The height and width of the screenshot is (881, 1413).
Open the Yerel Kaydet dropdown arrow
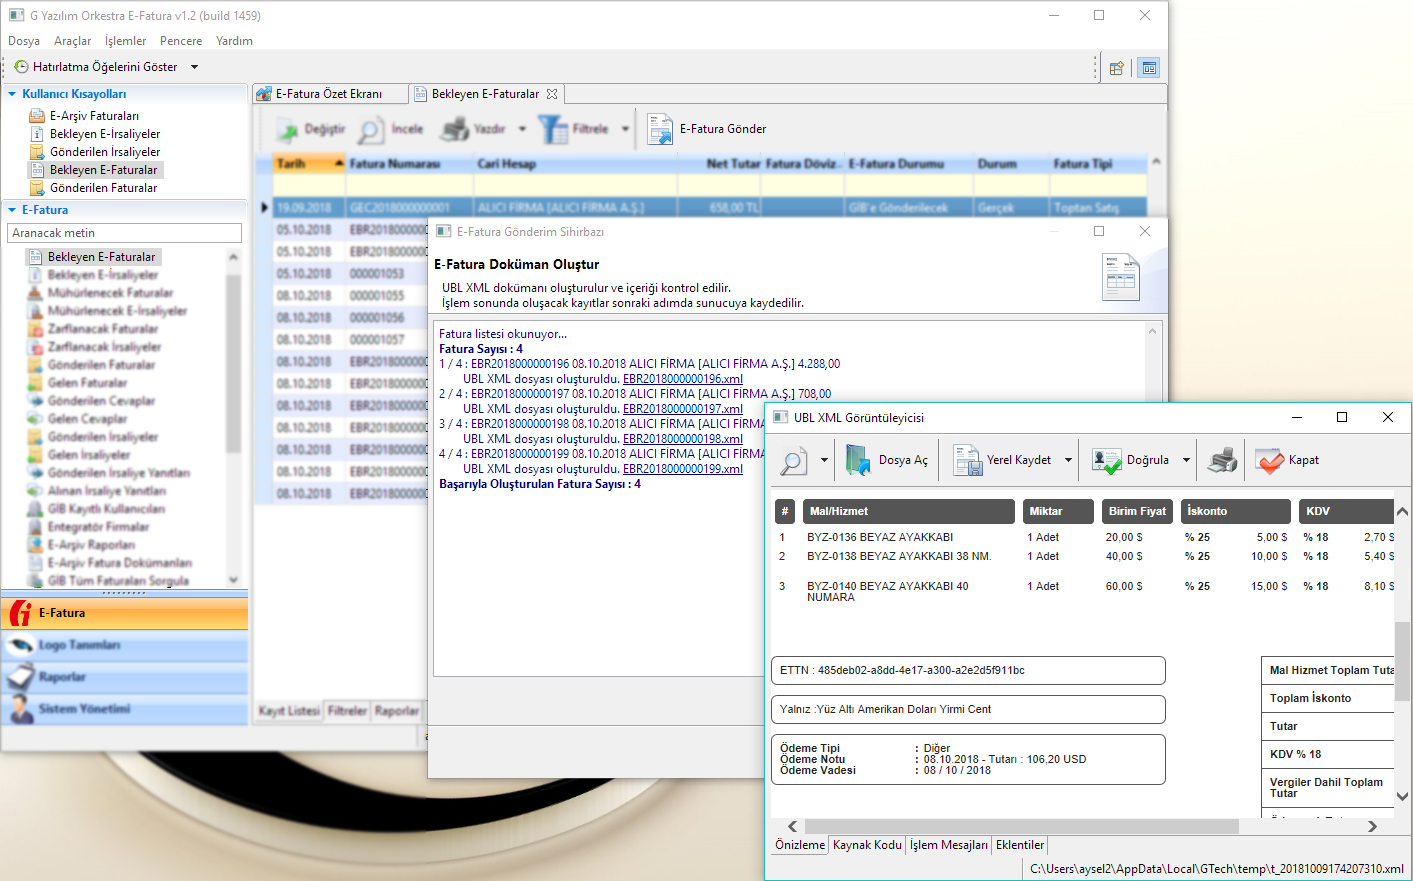coord(1068,460)
